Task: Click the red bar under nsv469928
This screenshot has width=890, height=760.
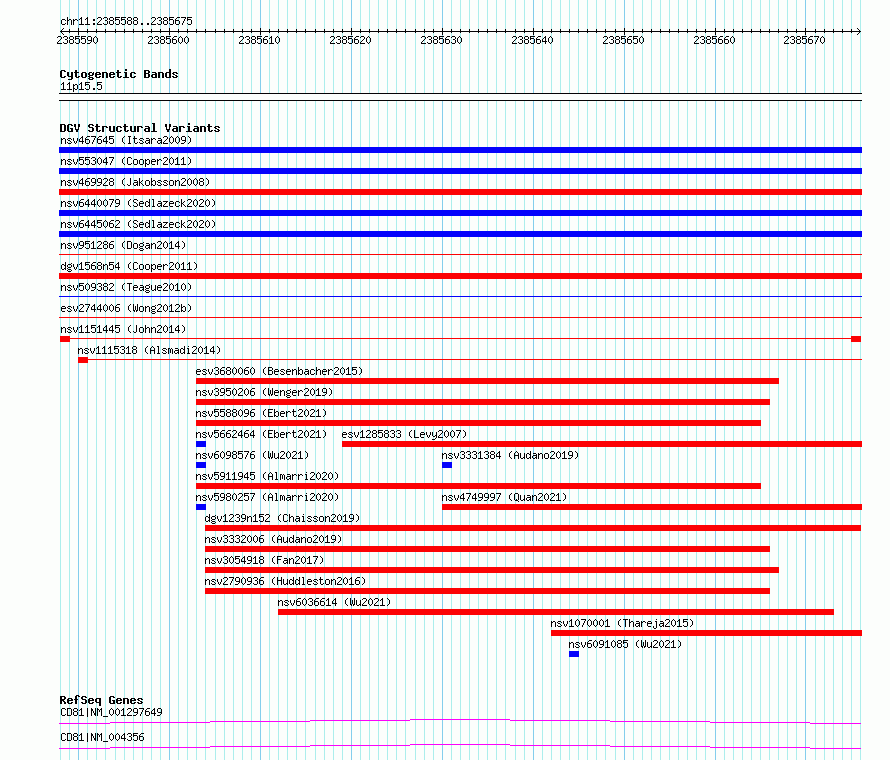Action: (460, 192)
